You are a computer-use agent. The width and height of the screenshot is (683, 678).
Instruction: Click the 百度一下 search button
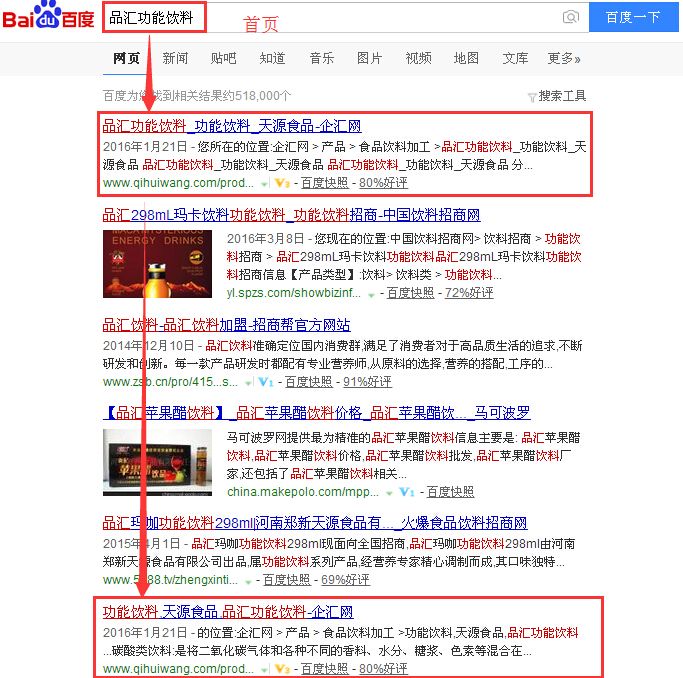click(633, 17)
